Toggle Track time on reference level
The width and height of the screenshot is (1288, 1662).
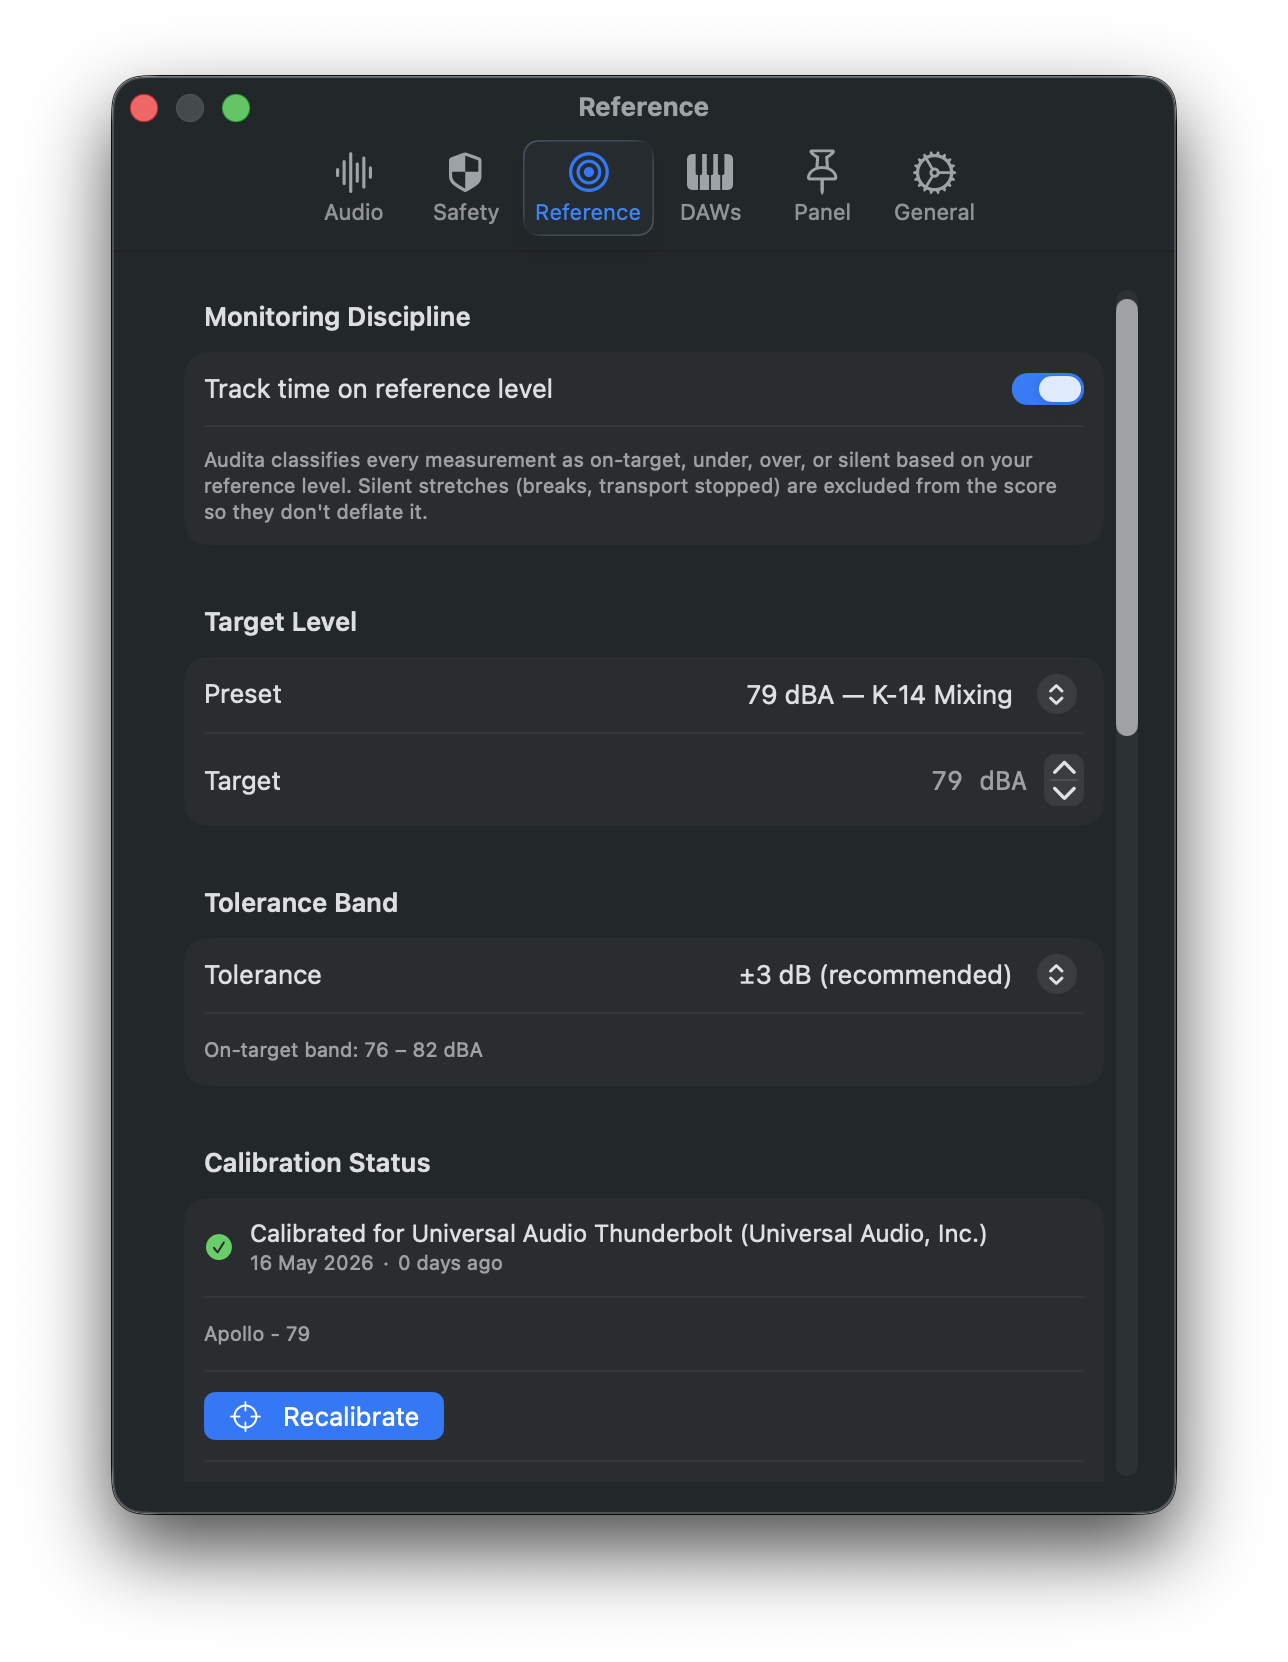pos(1047,389)
